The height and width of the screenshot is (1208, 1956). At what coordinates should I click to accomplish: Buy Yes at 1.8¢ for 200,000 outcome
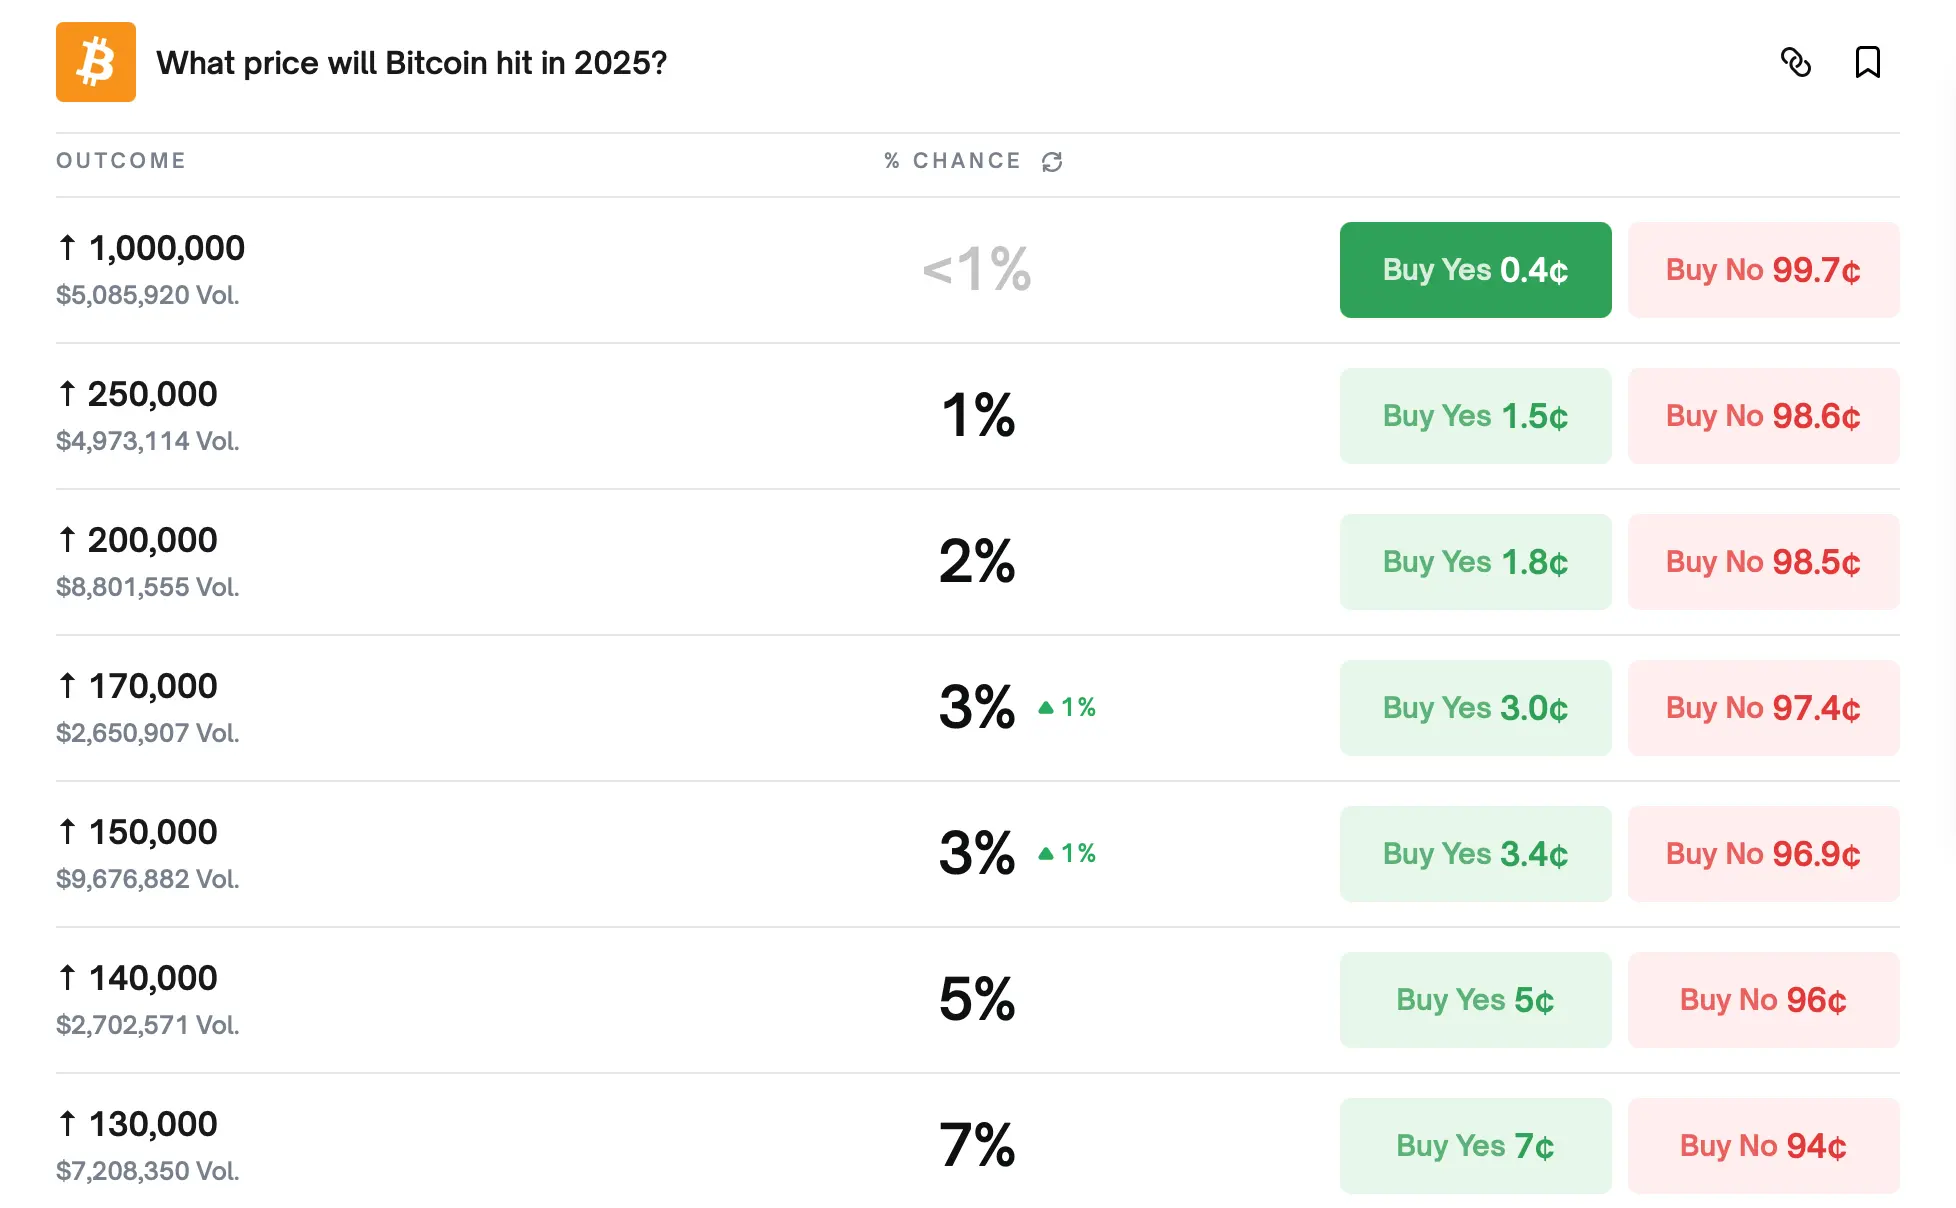[1475, 561]
